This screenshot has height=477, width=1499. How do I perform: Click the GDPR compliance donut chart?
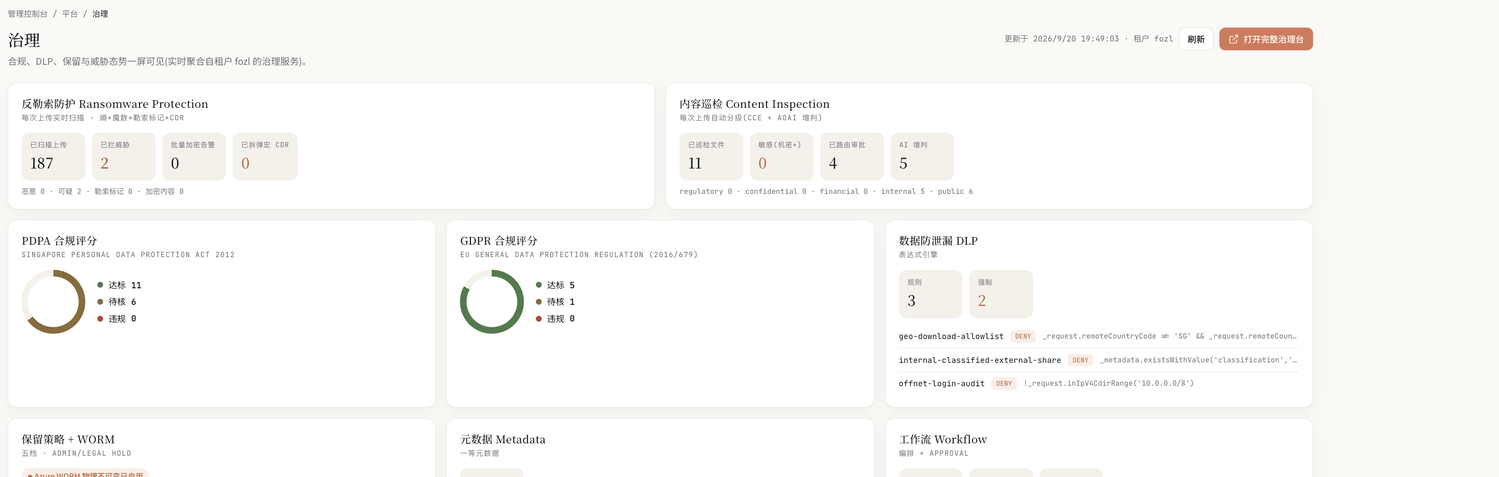click(492, 302)
